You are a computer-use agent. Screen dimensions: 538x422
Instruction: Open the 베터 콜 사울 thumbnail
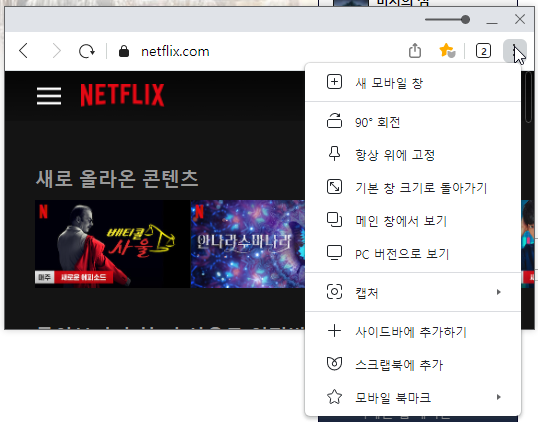coord(112,244)
